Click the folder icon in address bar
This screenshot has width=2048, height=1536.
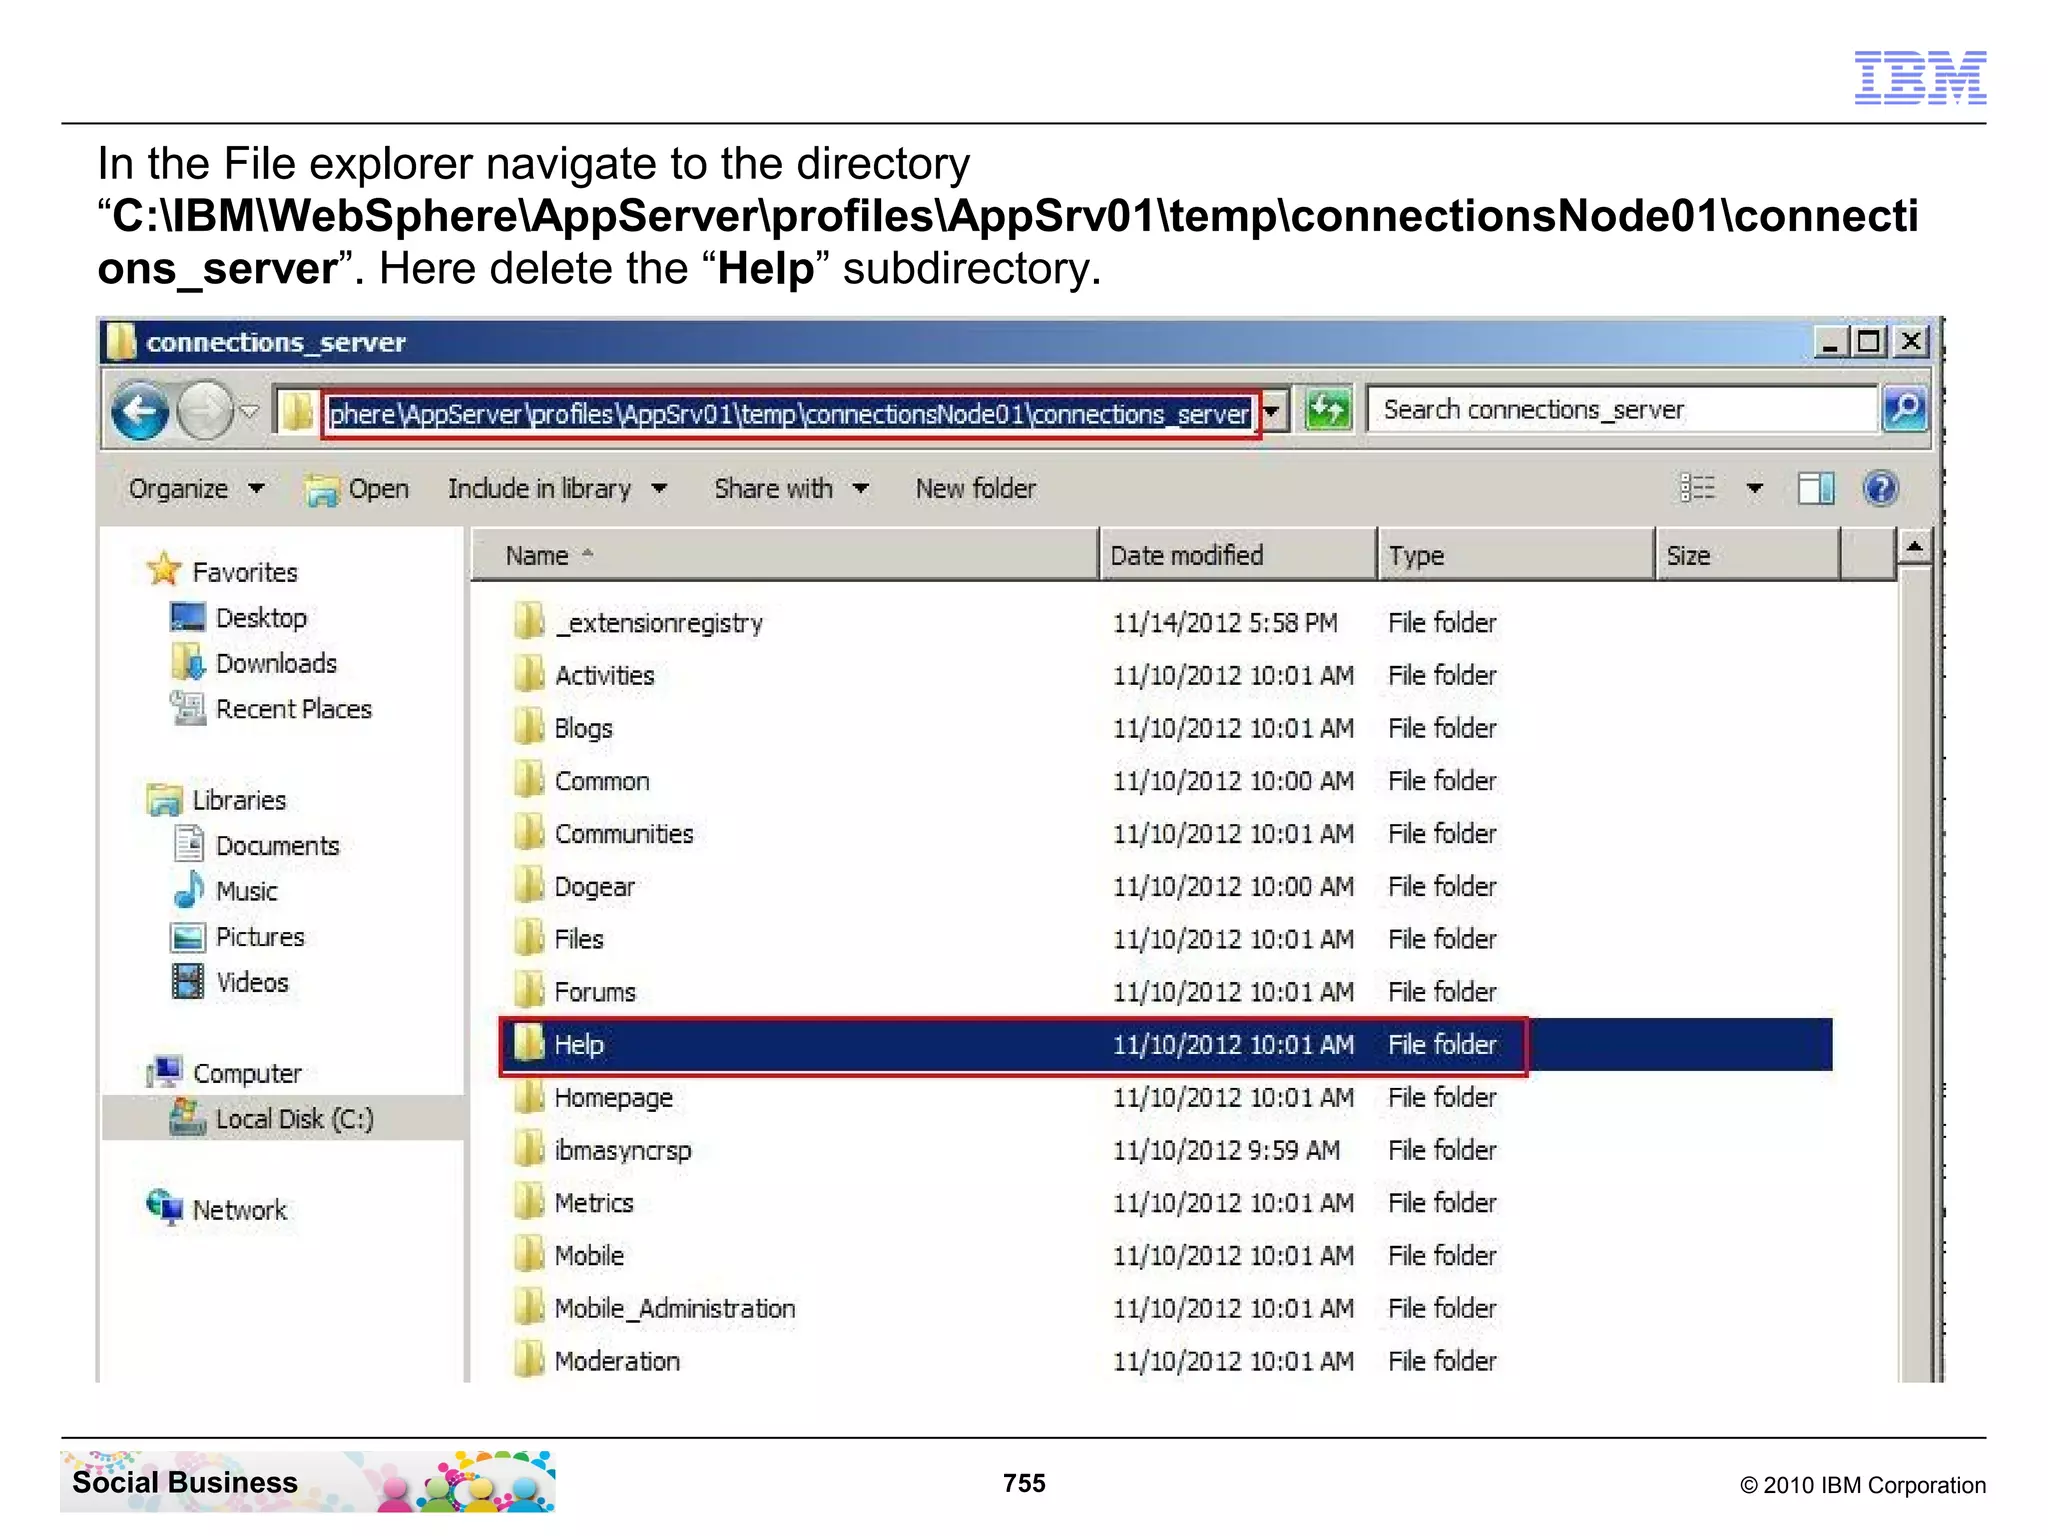pyautogui.click(x=296, y=412)
